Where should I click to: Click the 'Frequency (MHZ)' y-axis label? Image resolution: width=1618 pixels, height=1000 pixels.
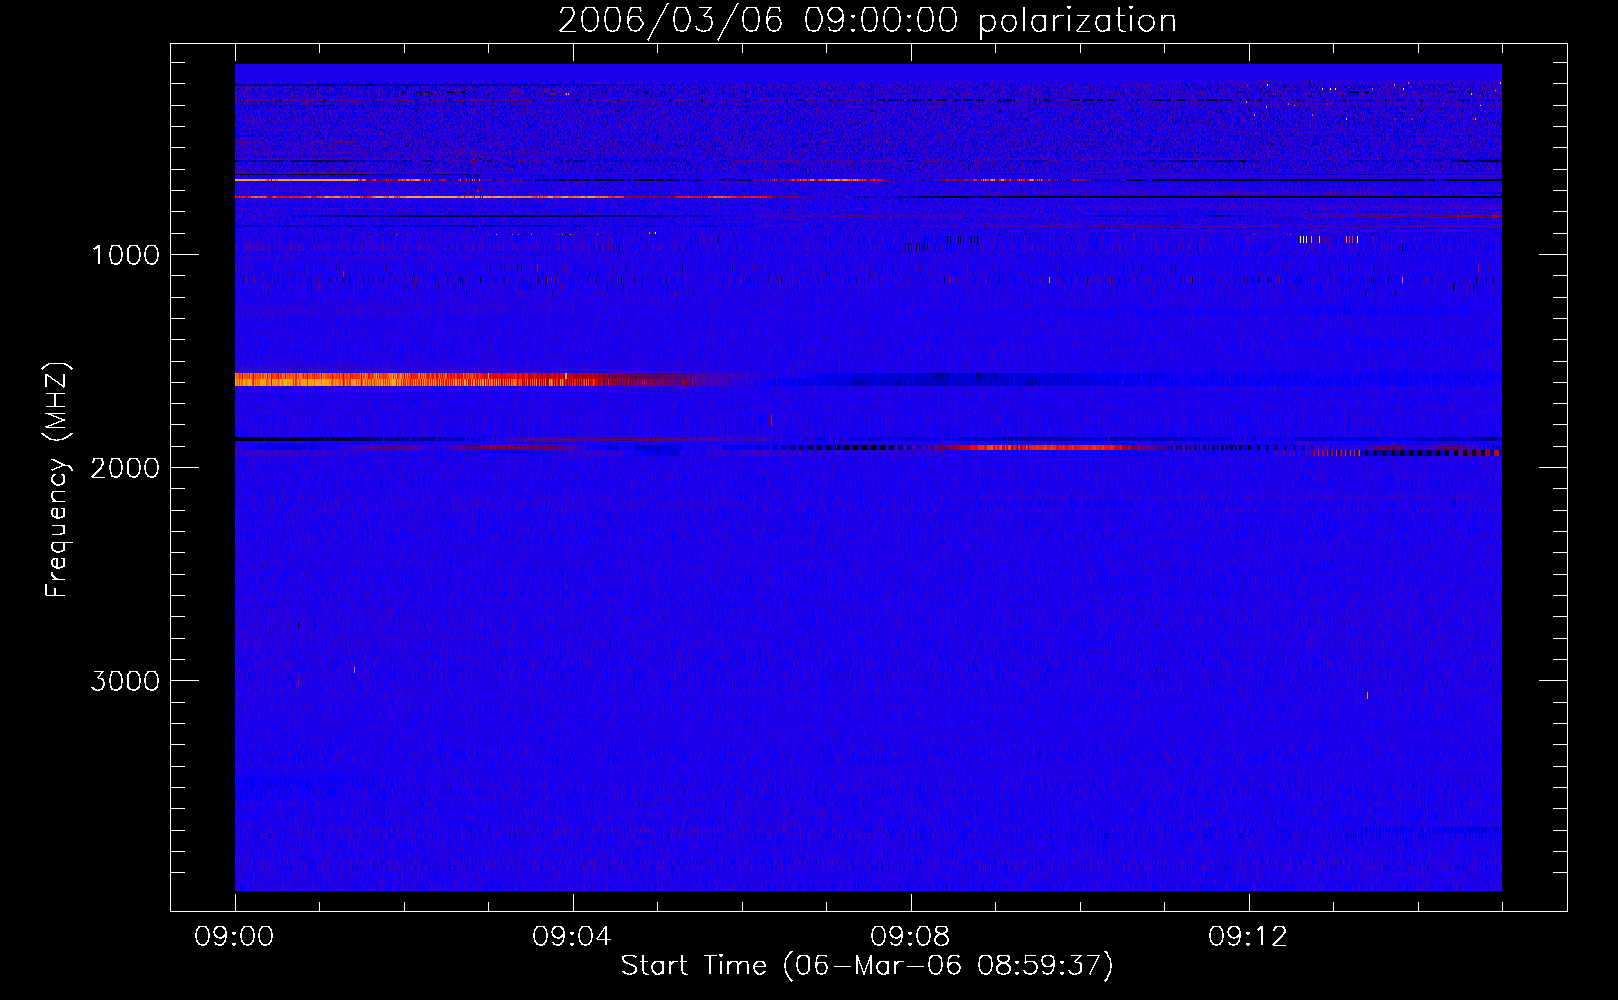point(58,480)
